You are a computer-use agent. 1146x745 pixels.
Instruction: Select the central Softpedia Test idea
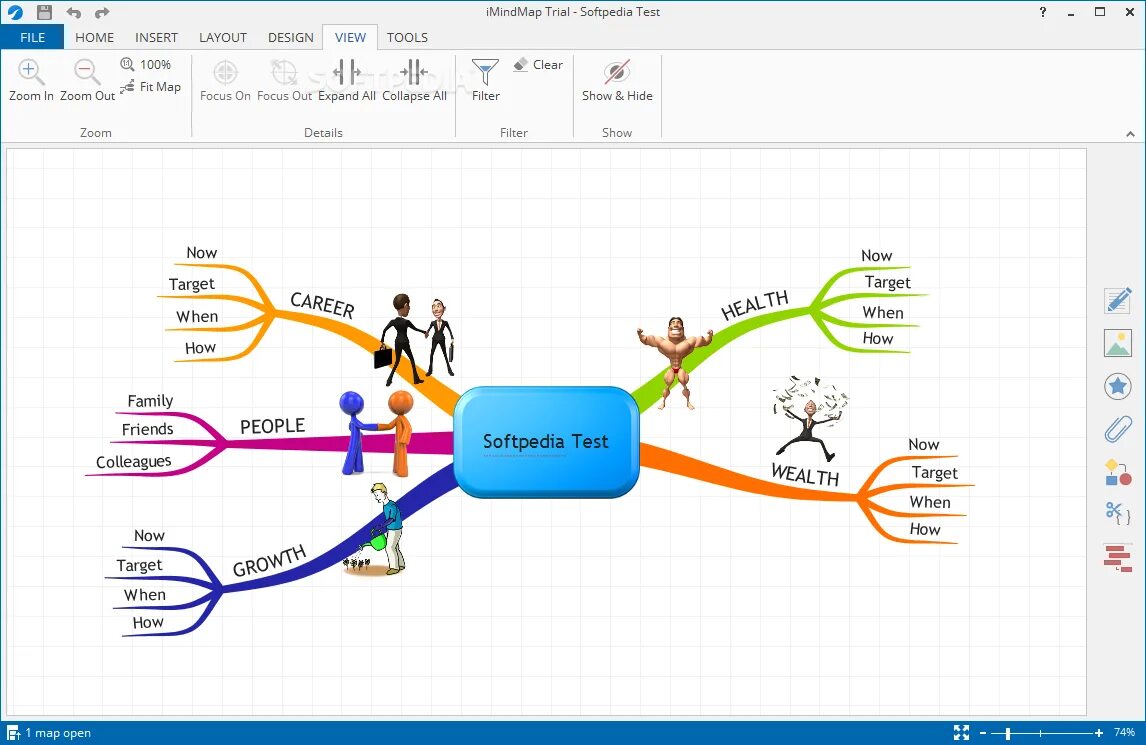546,442
